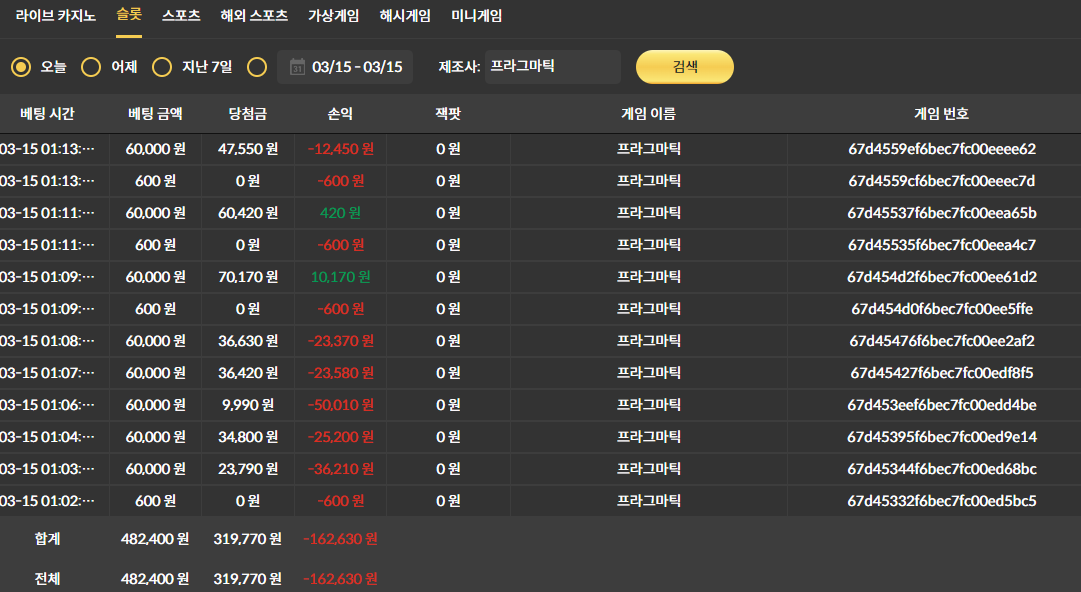The height and width of the screenshot is (592, 1081).
Task: Open the 스포츠 tab
Action: coord(181,16)
